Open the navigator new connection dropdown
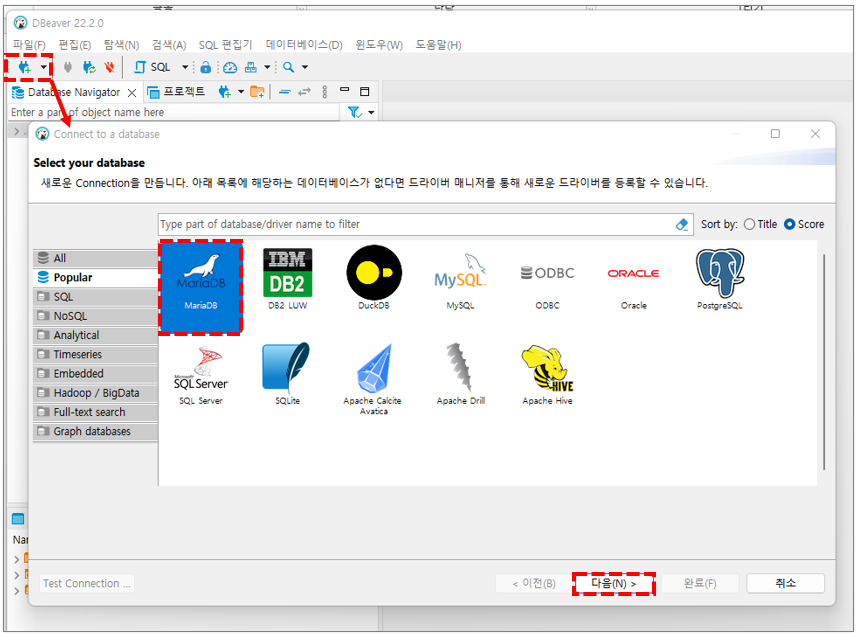Screen dimensions: 857x636 click(x=240, y=92)
